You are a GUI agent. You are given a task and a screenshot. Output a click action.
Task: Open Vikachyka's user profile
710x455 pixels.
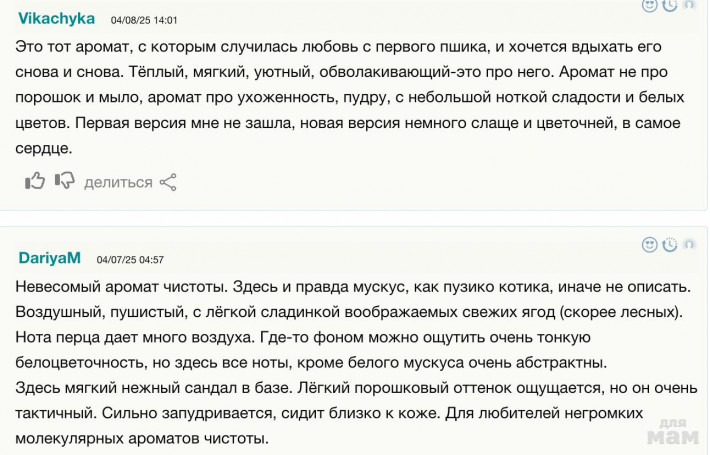click(x=57, y=19)
